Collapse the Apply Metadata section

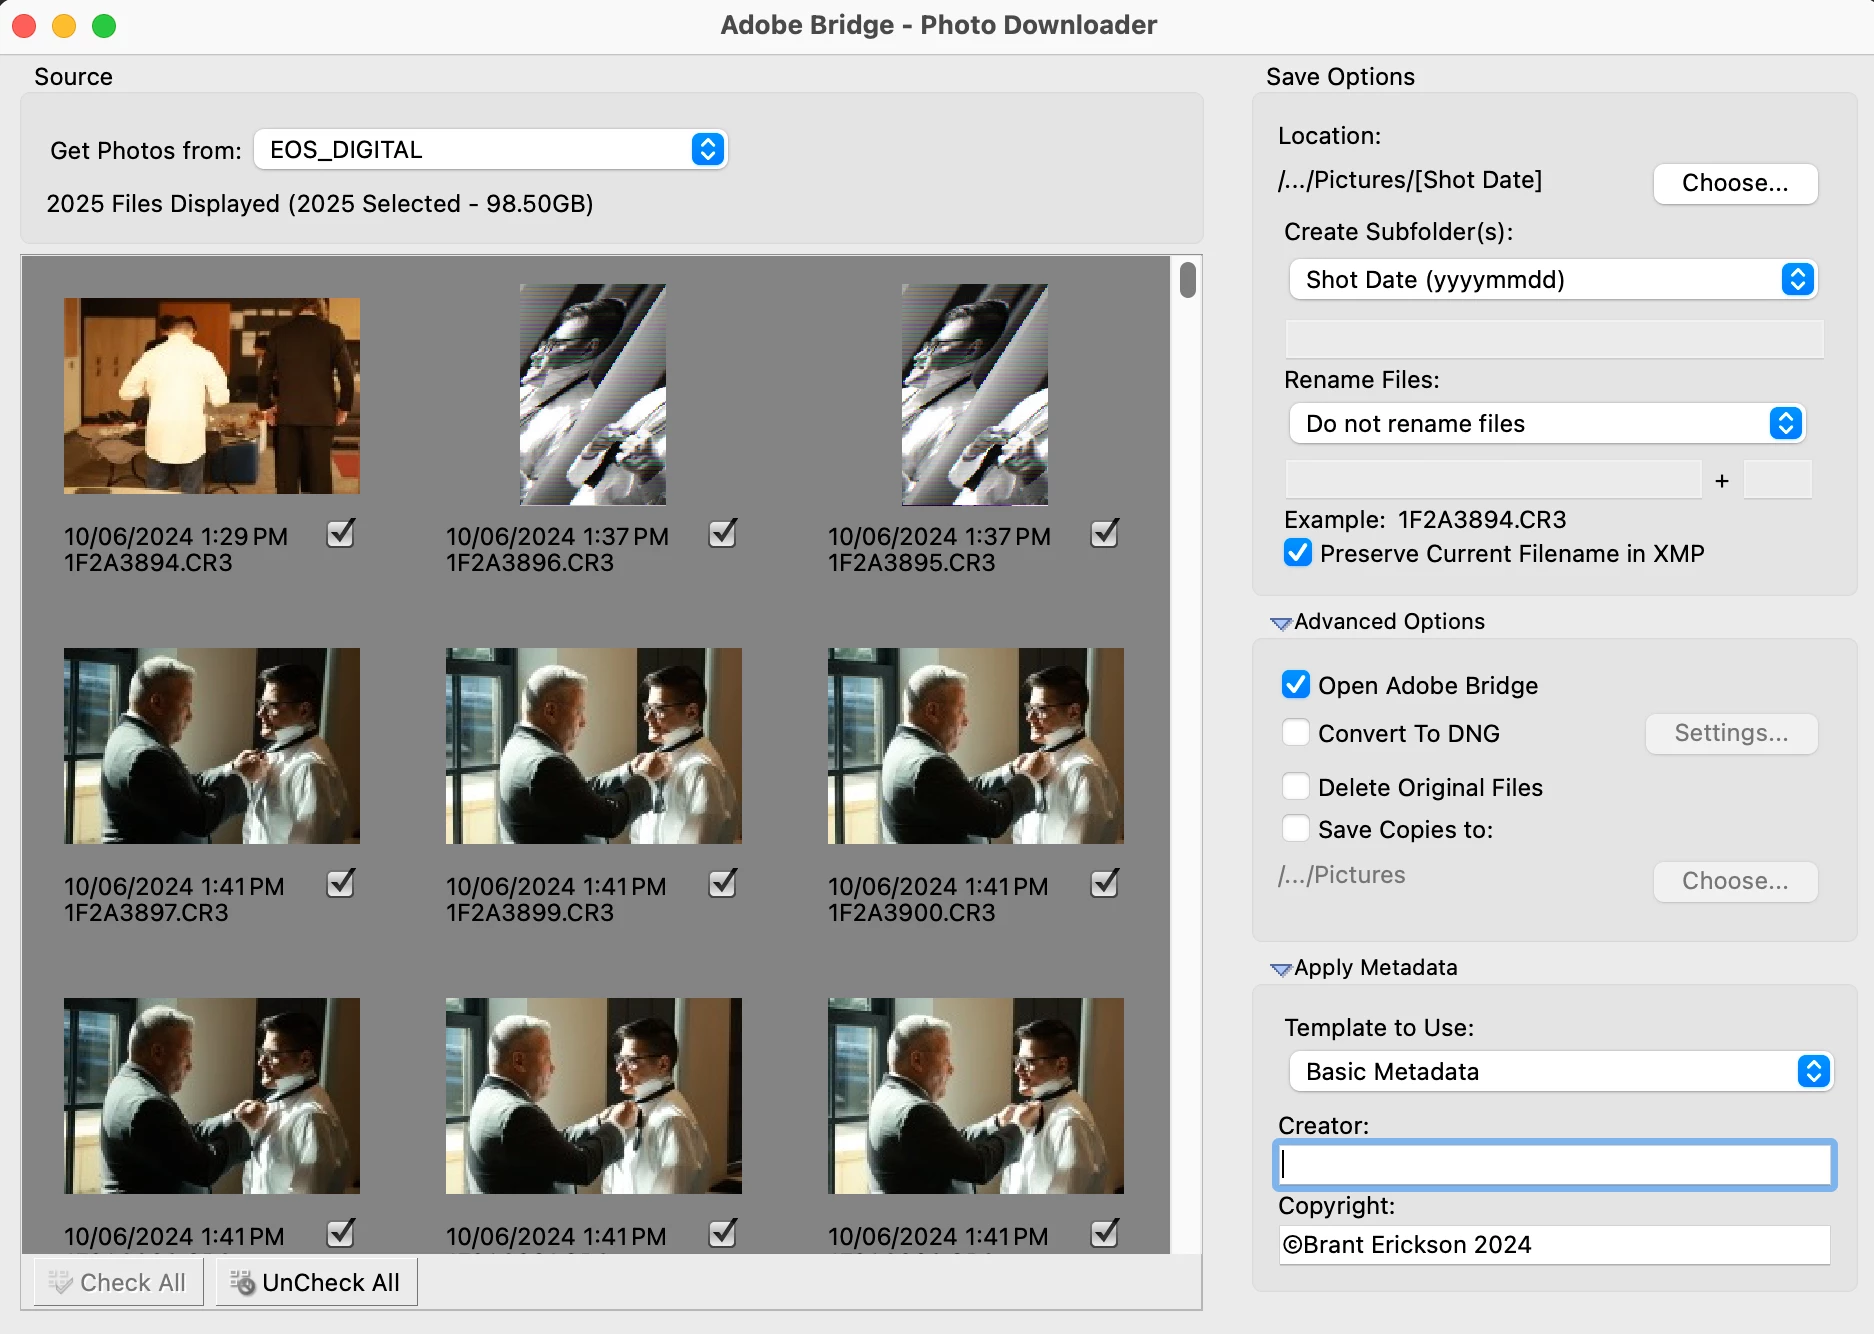click(x=1281, y=969)
